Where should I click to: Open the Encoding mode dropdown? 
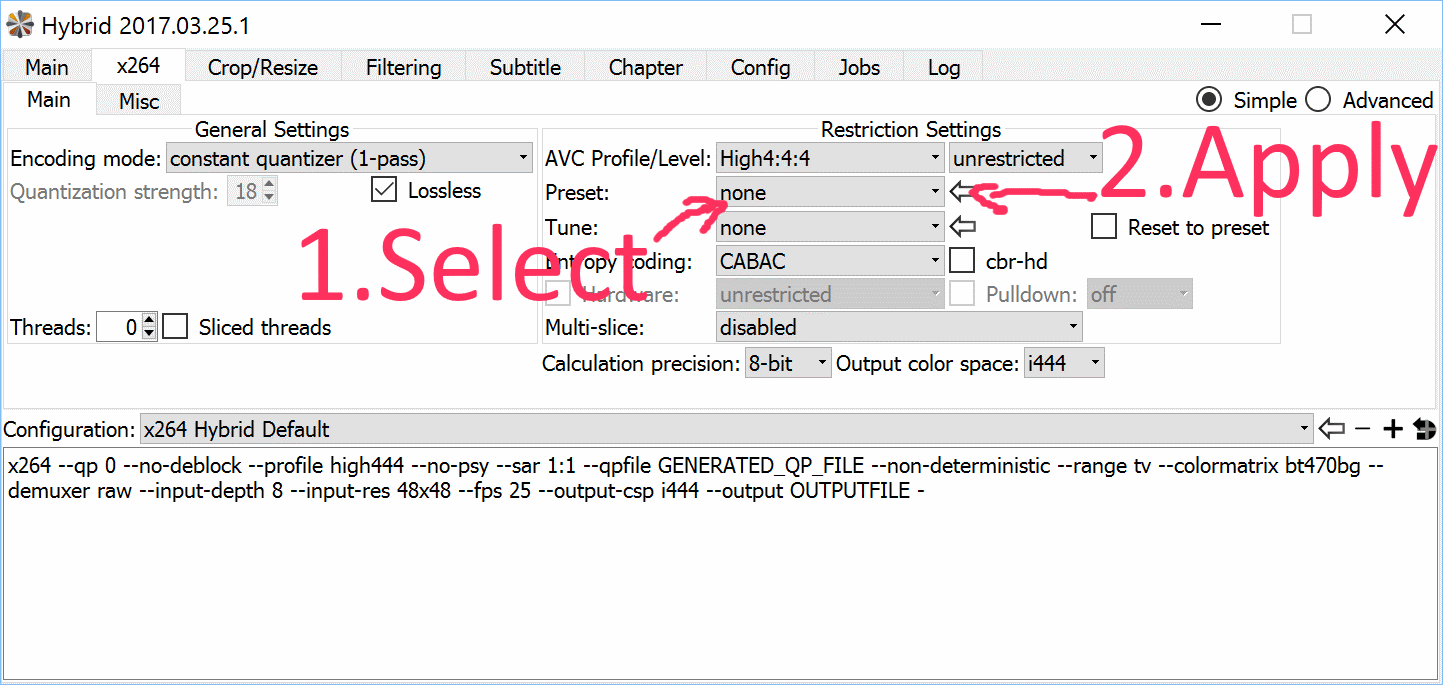click(x=349, y=158)
